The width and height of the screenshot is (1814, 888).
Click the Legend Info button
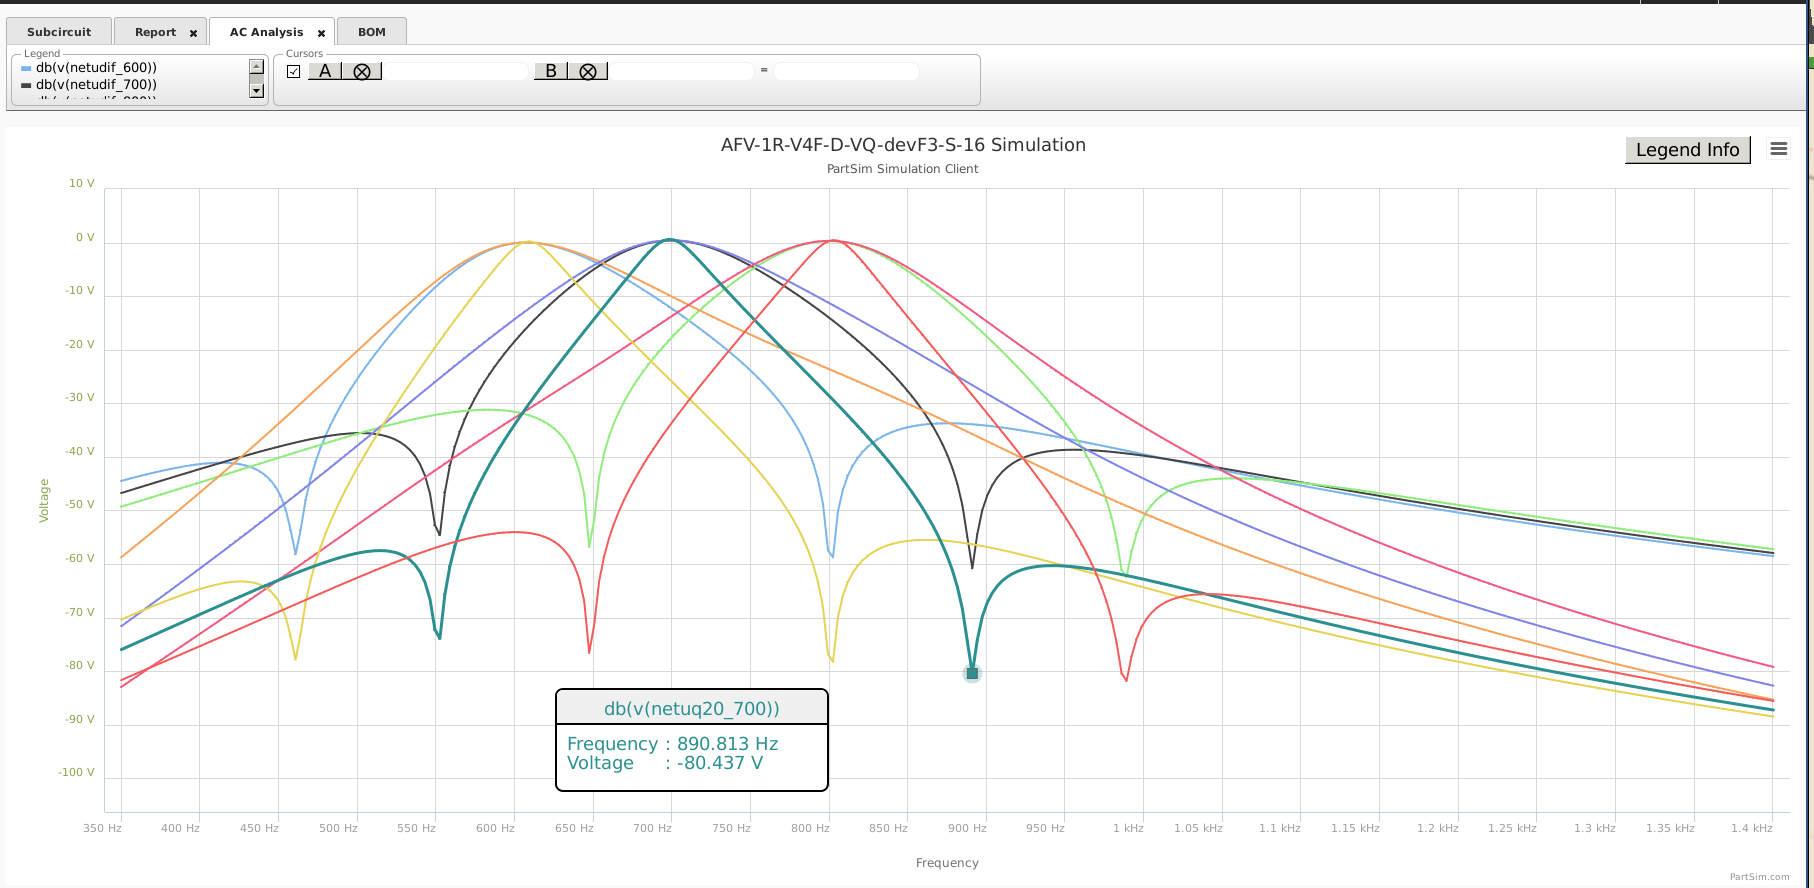click(x=1687, y=150)
